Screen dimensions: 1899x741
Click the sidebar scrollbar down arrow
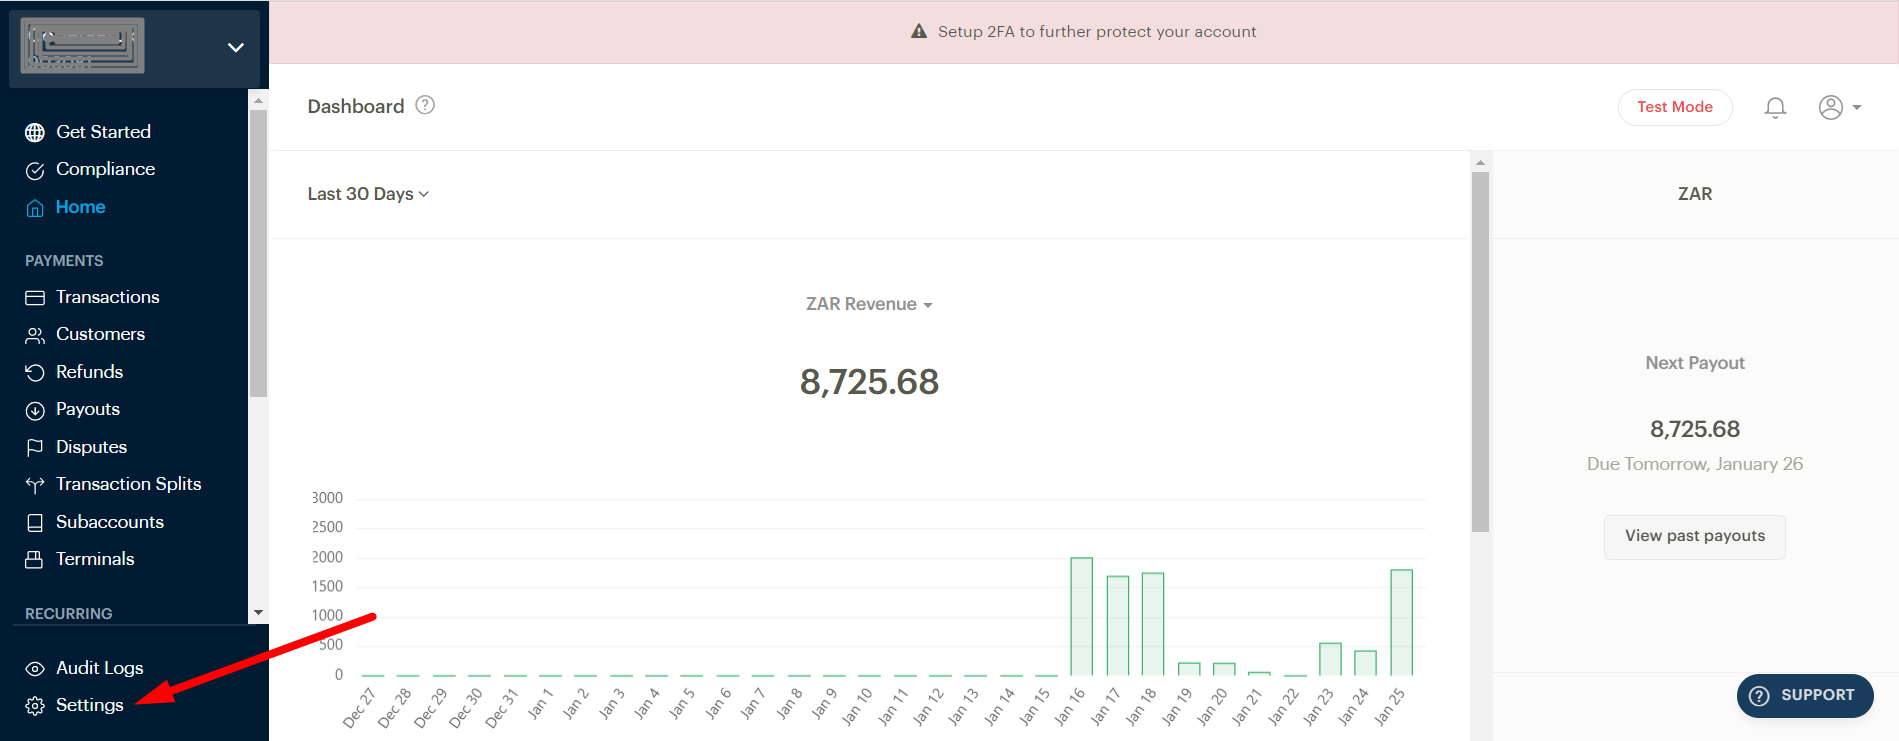(258, 613)
